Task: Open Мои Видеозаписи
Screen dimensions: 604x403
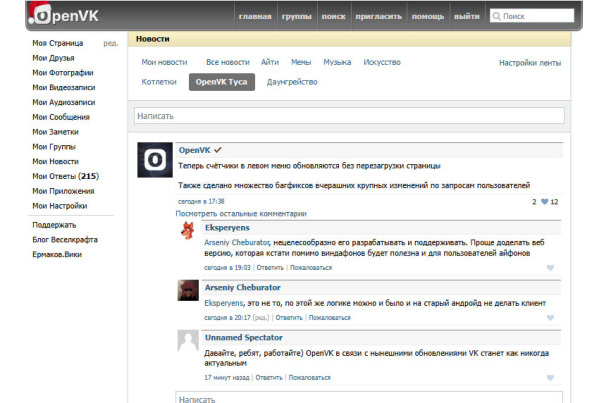Action: (64, 87)
